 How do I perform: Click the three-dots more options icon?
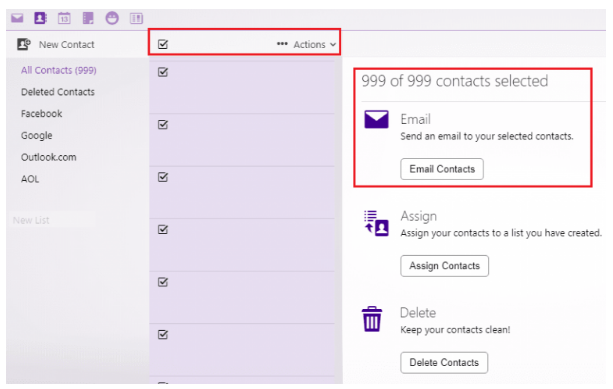click(282, 44)
